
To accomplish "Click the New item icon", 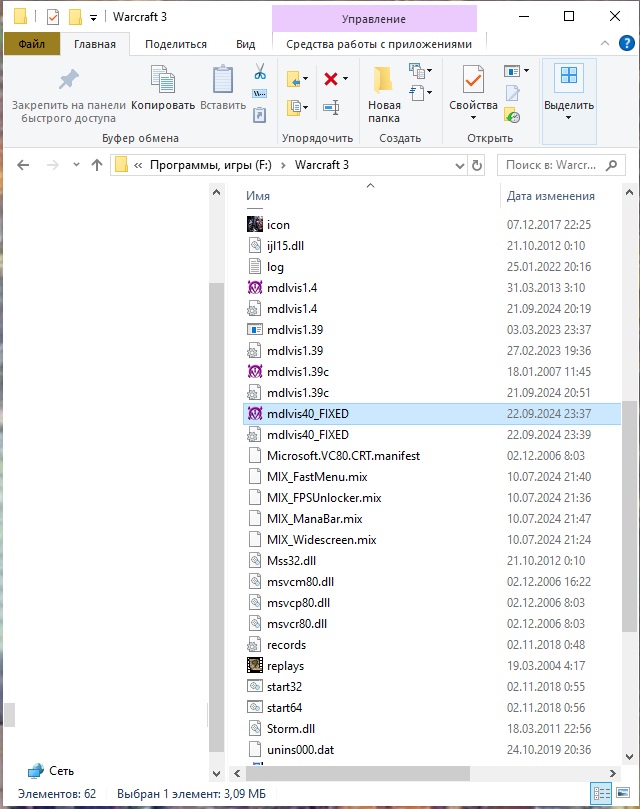I will (x=417, y=70).
